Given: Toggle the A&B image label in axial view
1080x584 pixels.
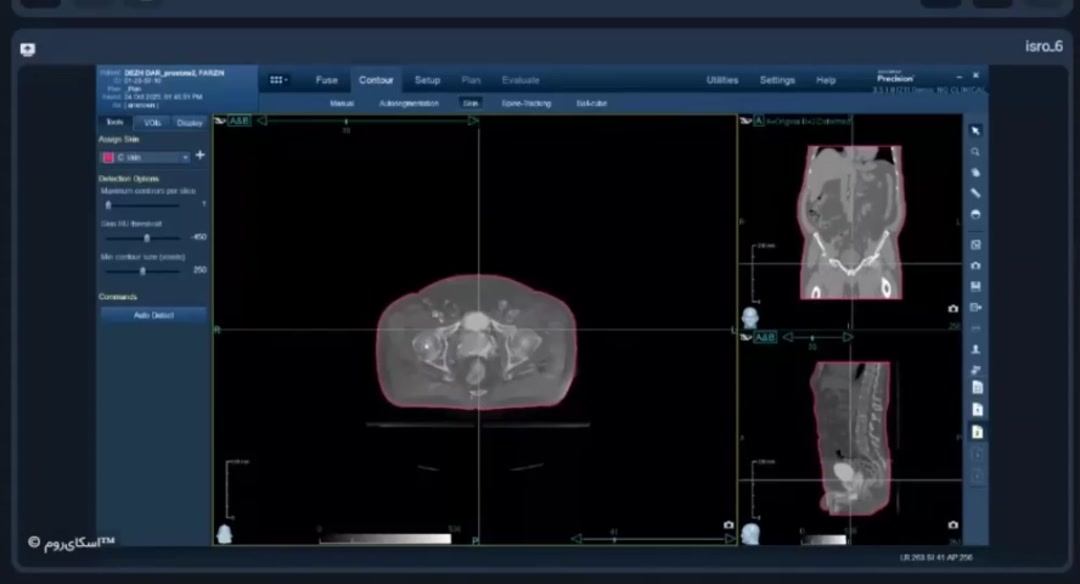Looking at the screenshot, I should tap(239, 121).
